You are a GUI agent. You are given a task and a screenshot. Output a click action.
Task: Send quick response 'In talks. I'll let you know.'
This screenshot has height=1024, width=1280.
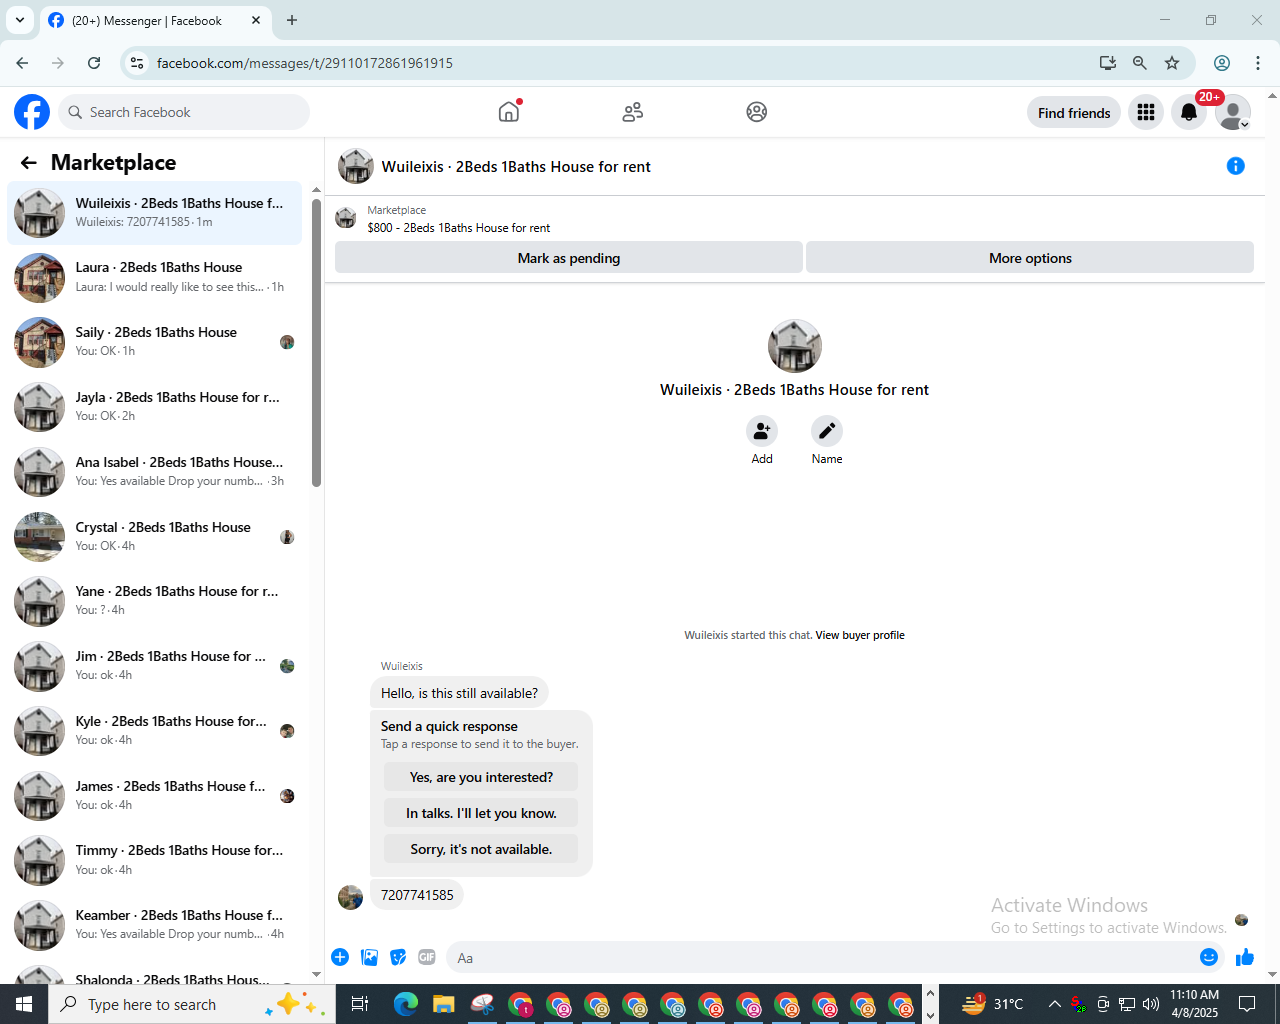(481, 813)
